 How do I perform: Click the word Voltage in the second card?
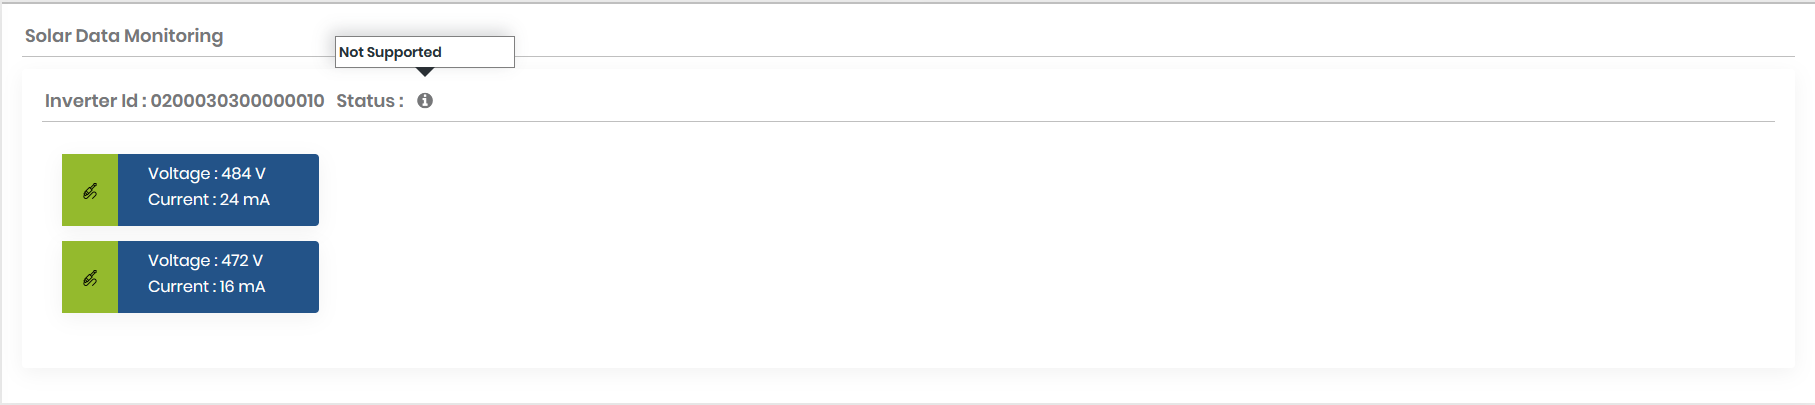pos(179,261)
